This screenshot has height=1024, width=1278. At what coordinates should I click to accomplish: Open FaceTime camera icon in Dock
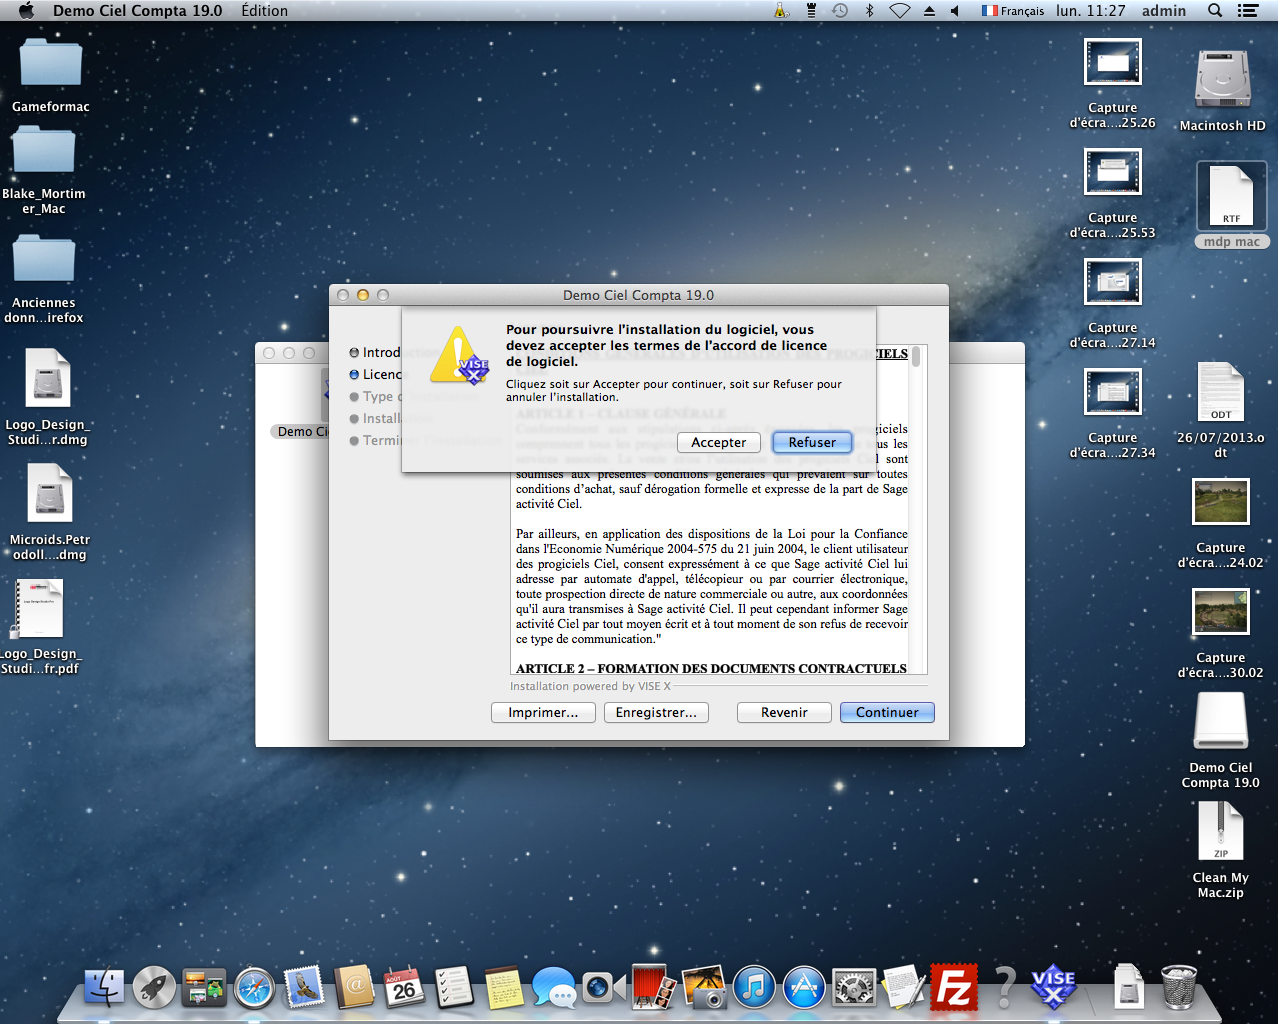click(x=603, y=988)
